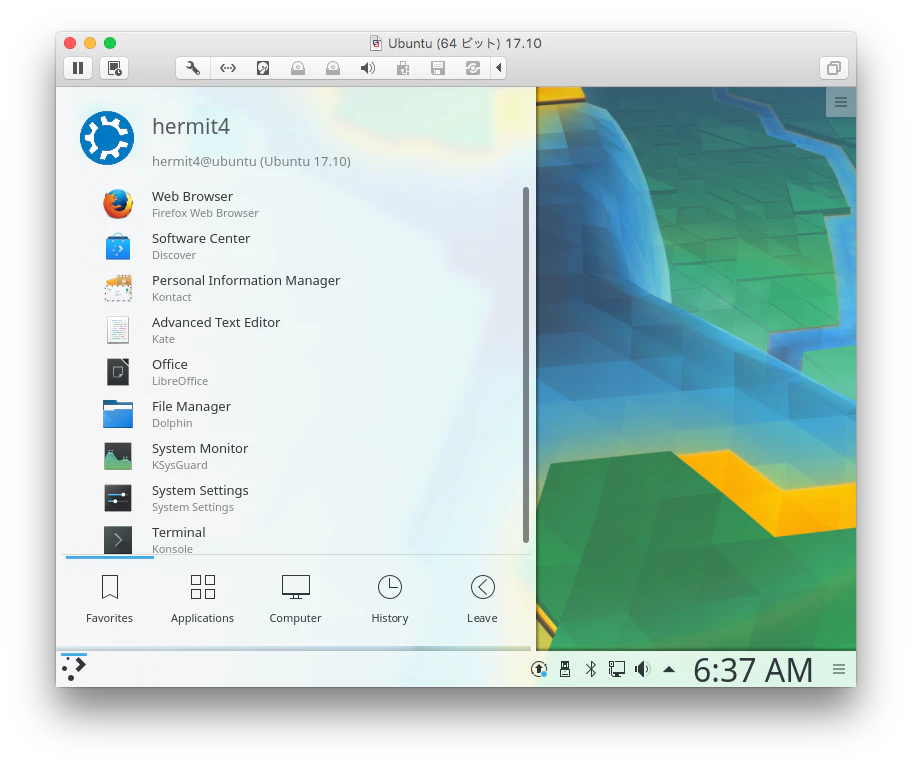
Task: Open the Leave tab
Action: (482, 599)
